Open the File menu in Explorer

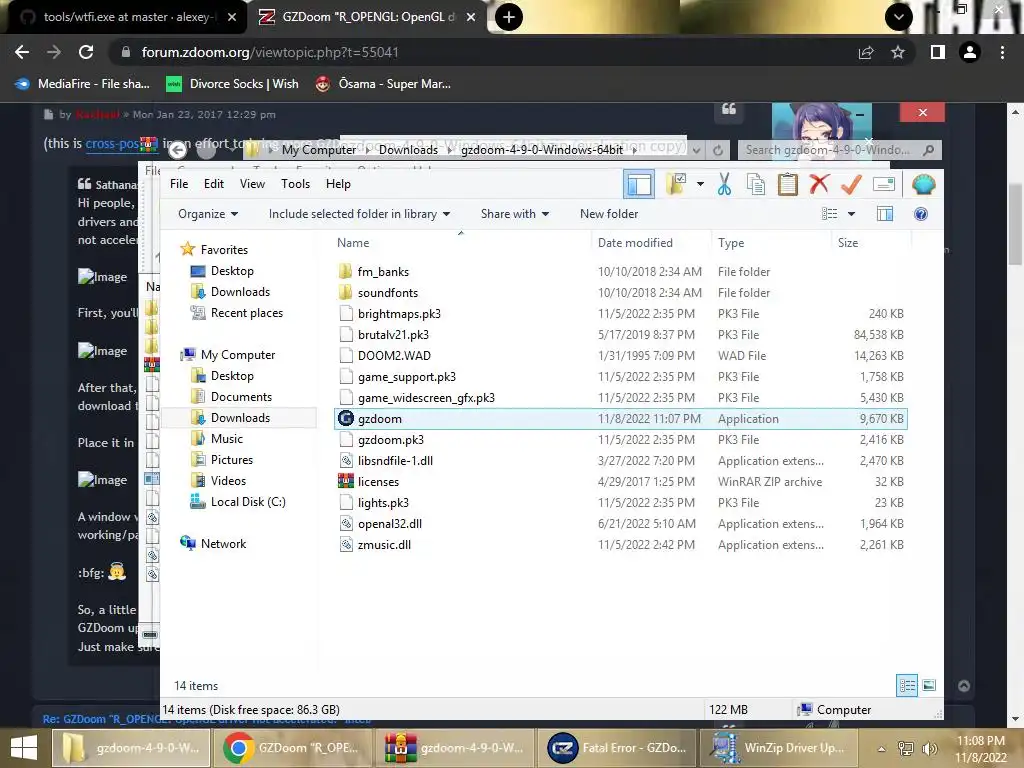point(179,184)
